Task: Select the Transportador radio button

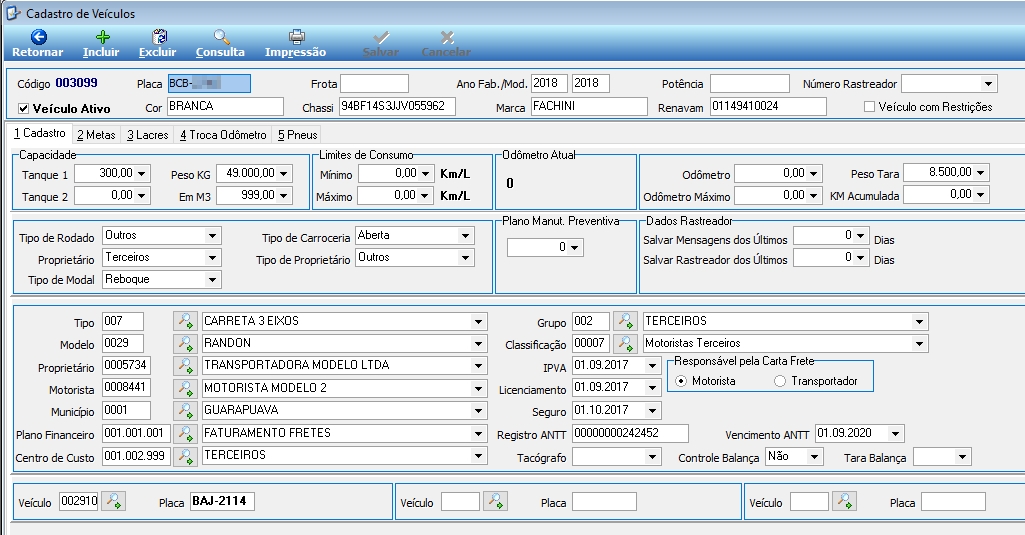Action: pos(780,381)
